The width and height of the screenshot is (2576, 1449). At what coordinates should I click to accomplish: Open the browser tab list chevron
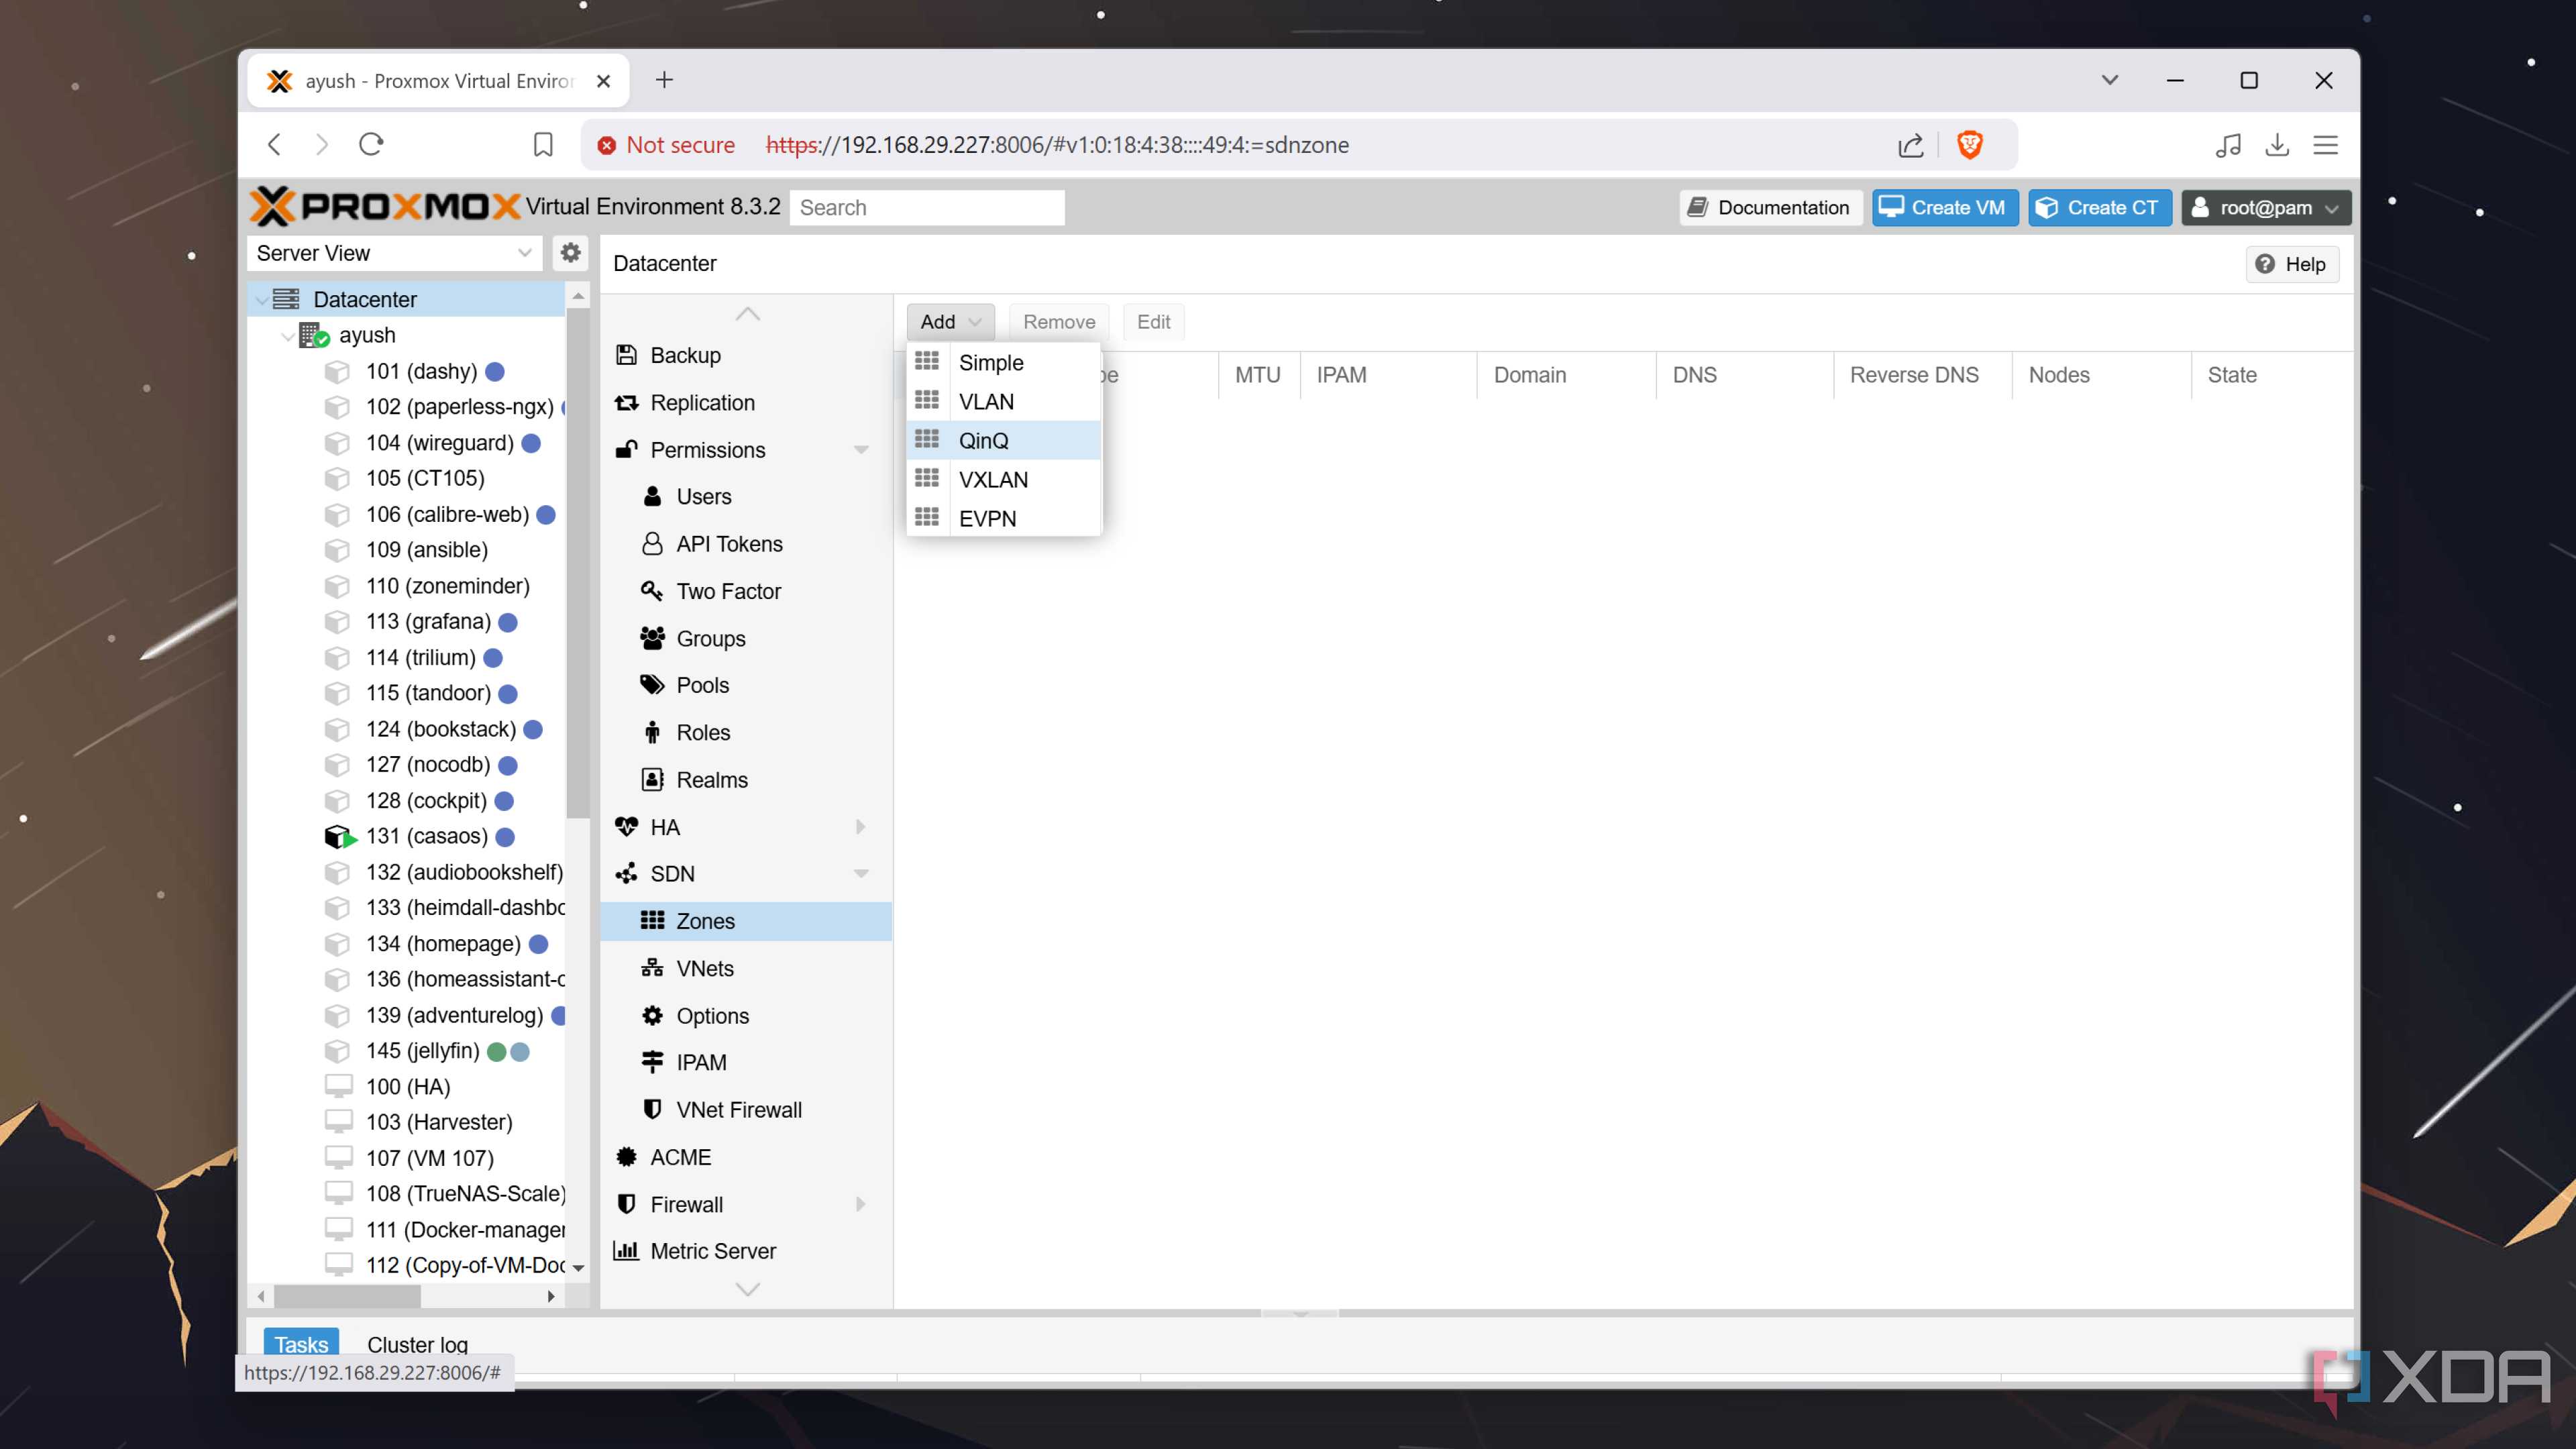point(2110,80)
